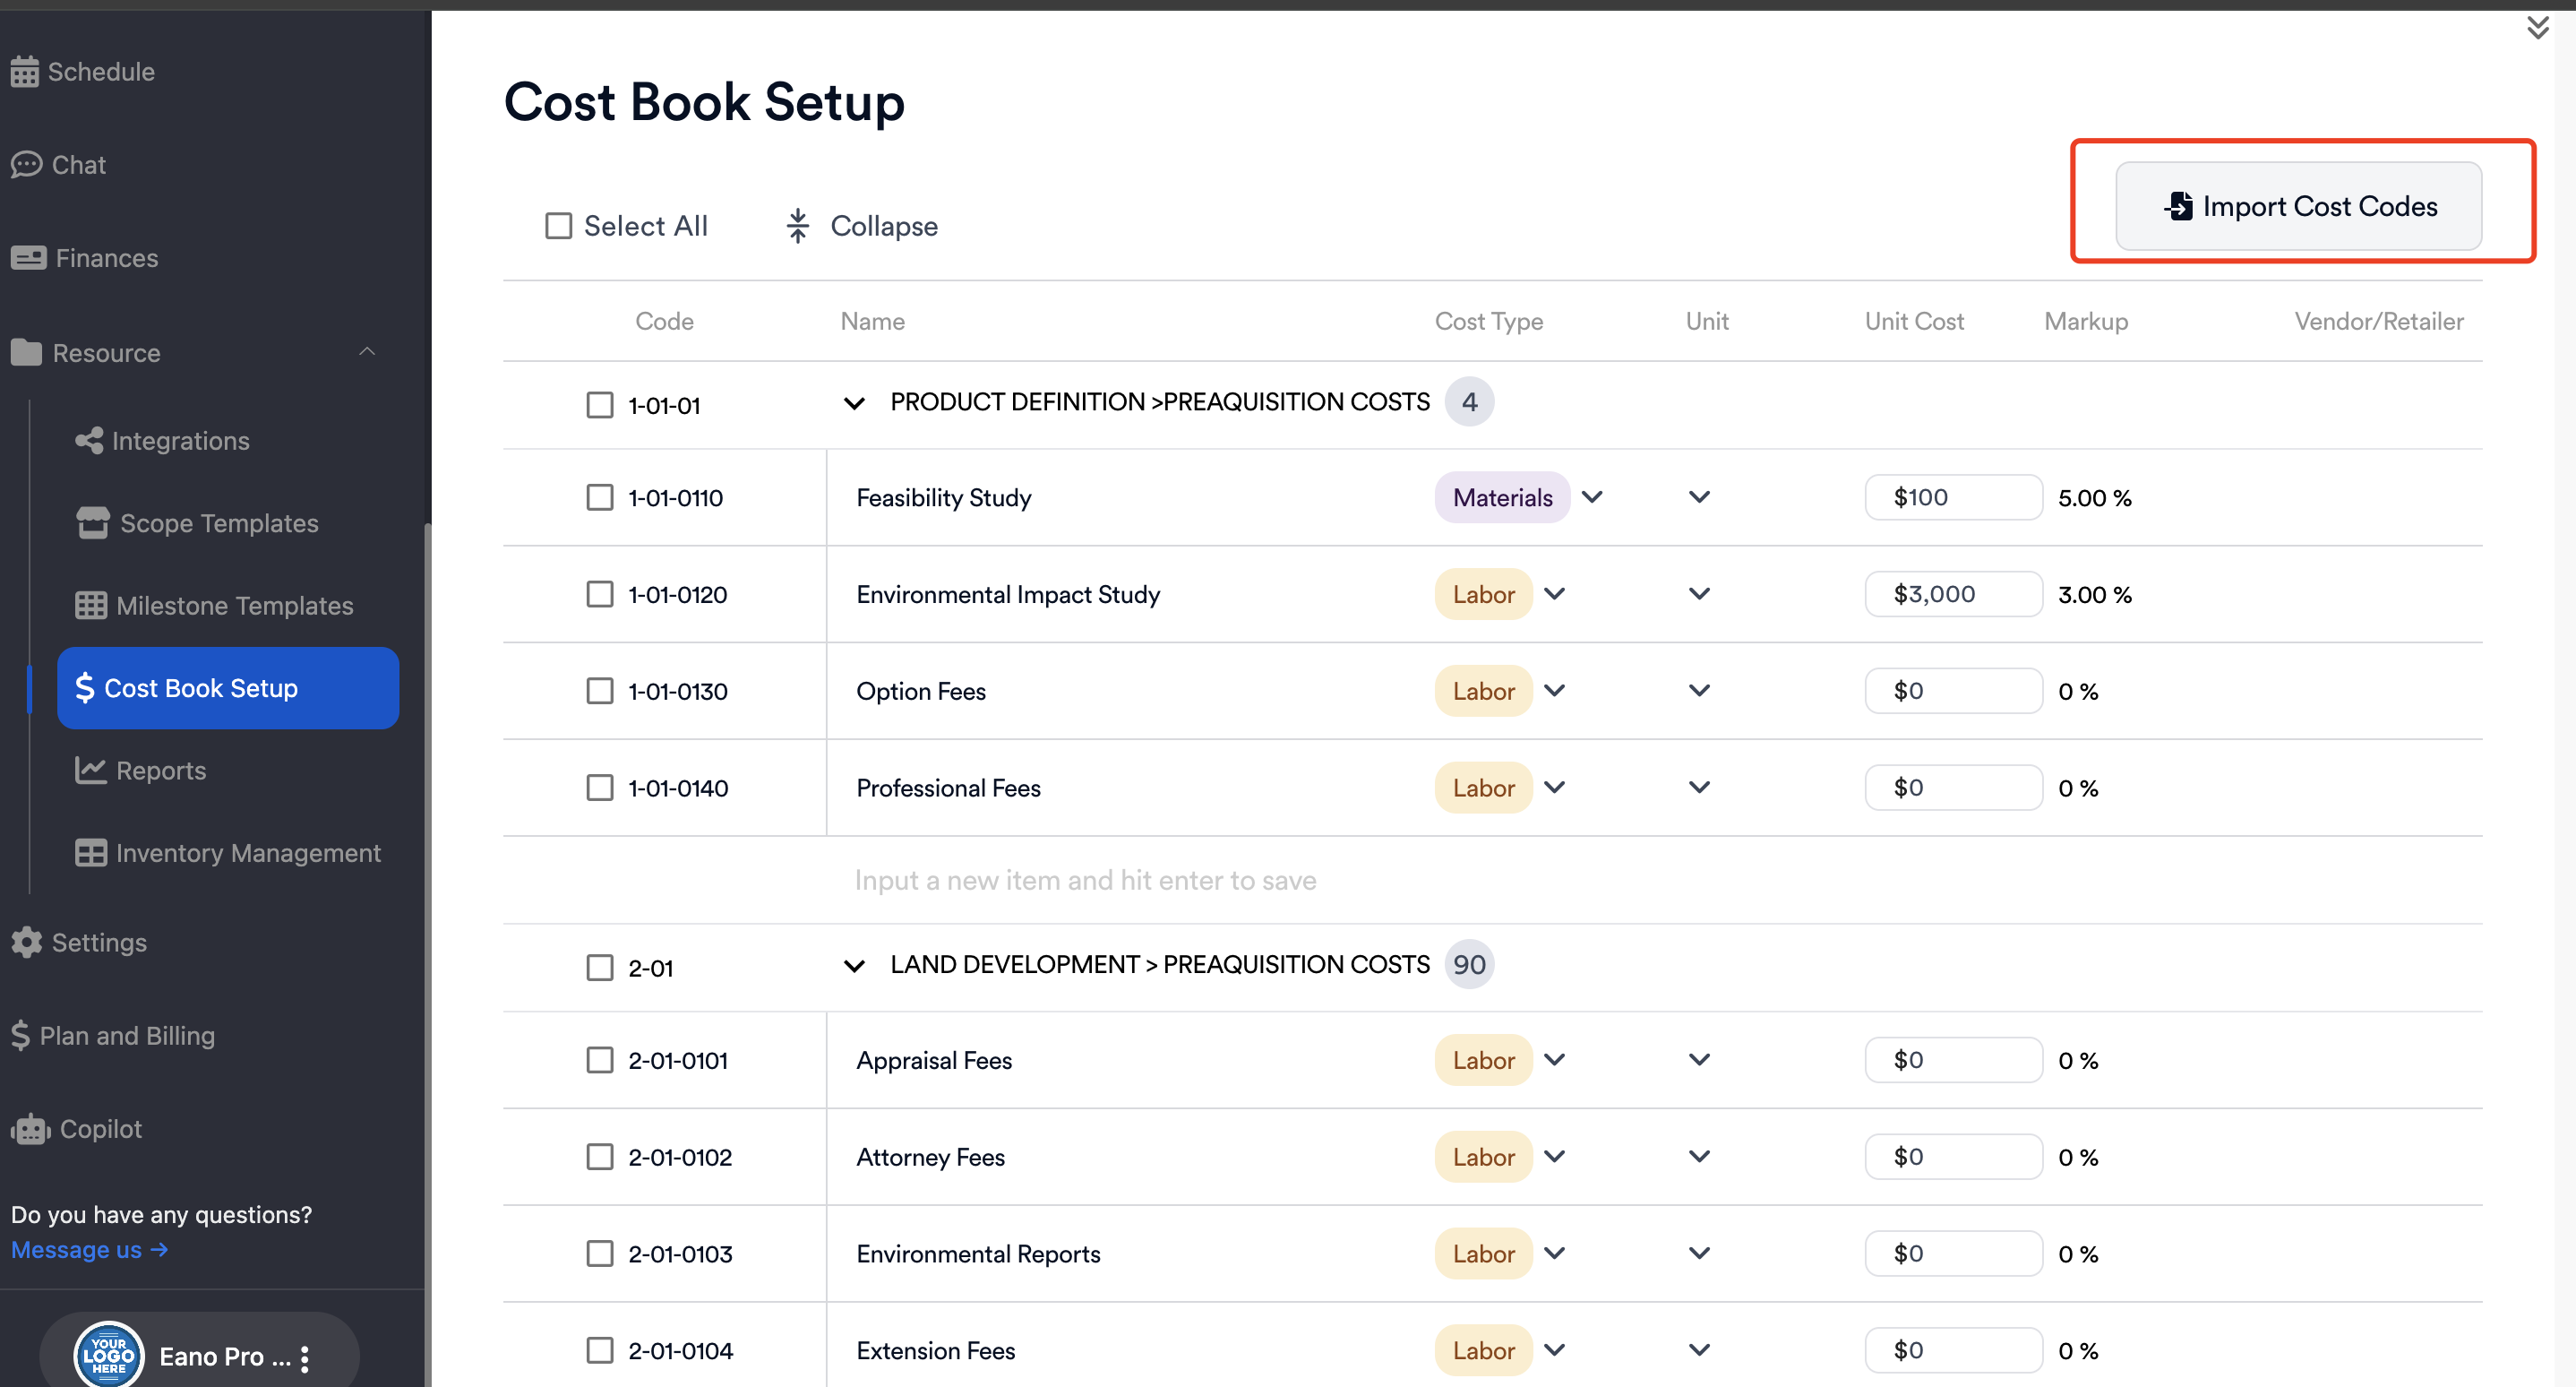Click the company logo avatar

[x=109, y=1356]
